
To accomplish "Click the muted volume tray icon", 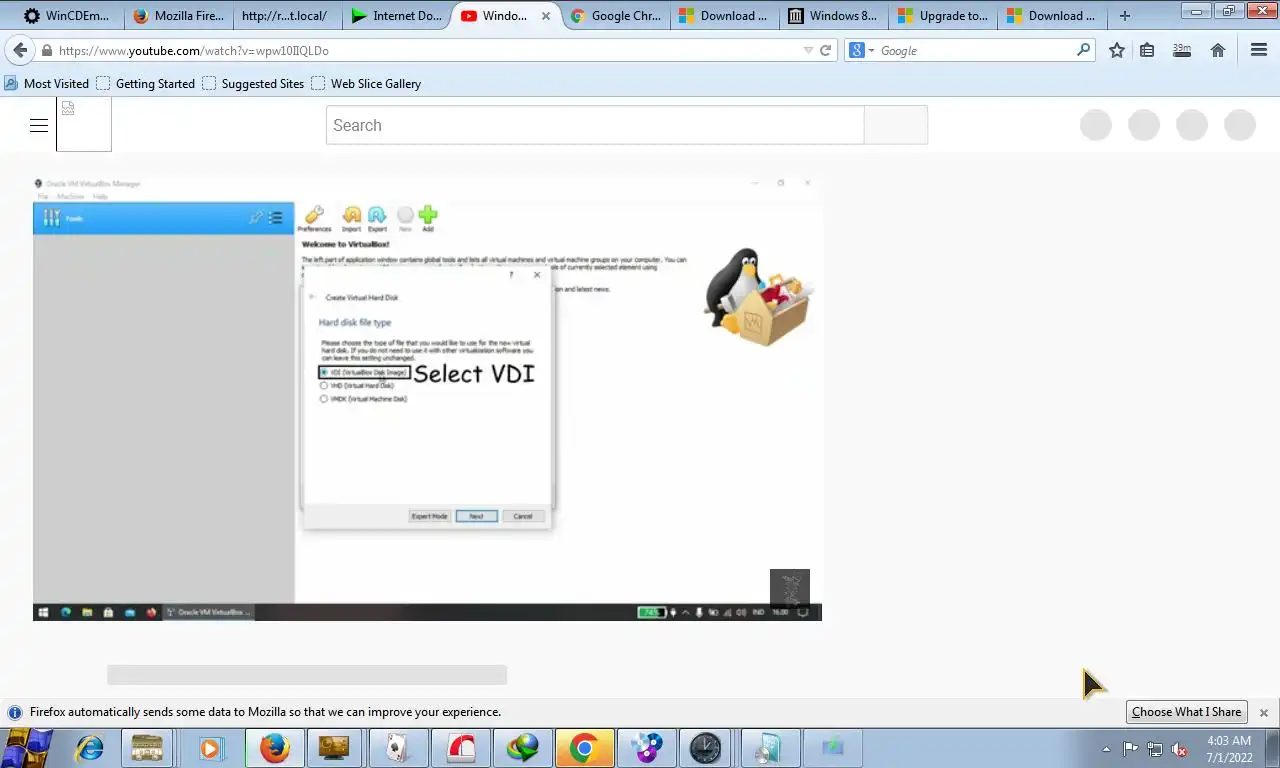I will 1179,748.
